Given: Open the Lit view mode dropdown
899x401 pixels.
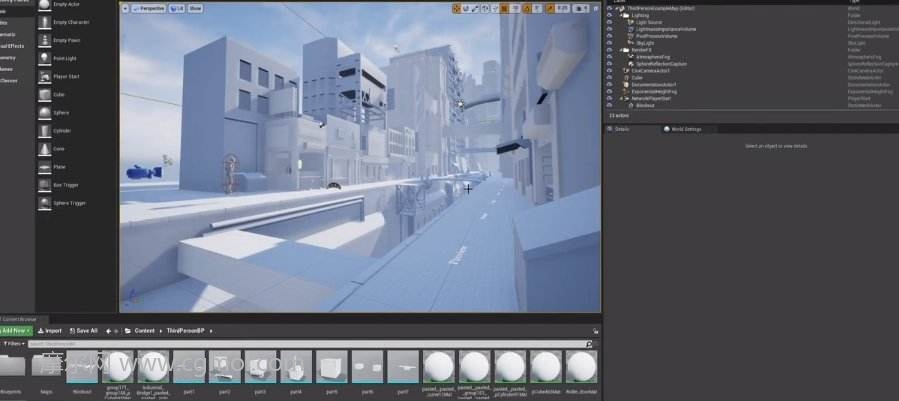Looking at the screenshot, I should point(177,9).
